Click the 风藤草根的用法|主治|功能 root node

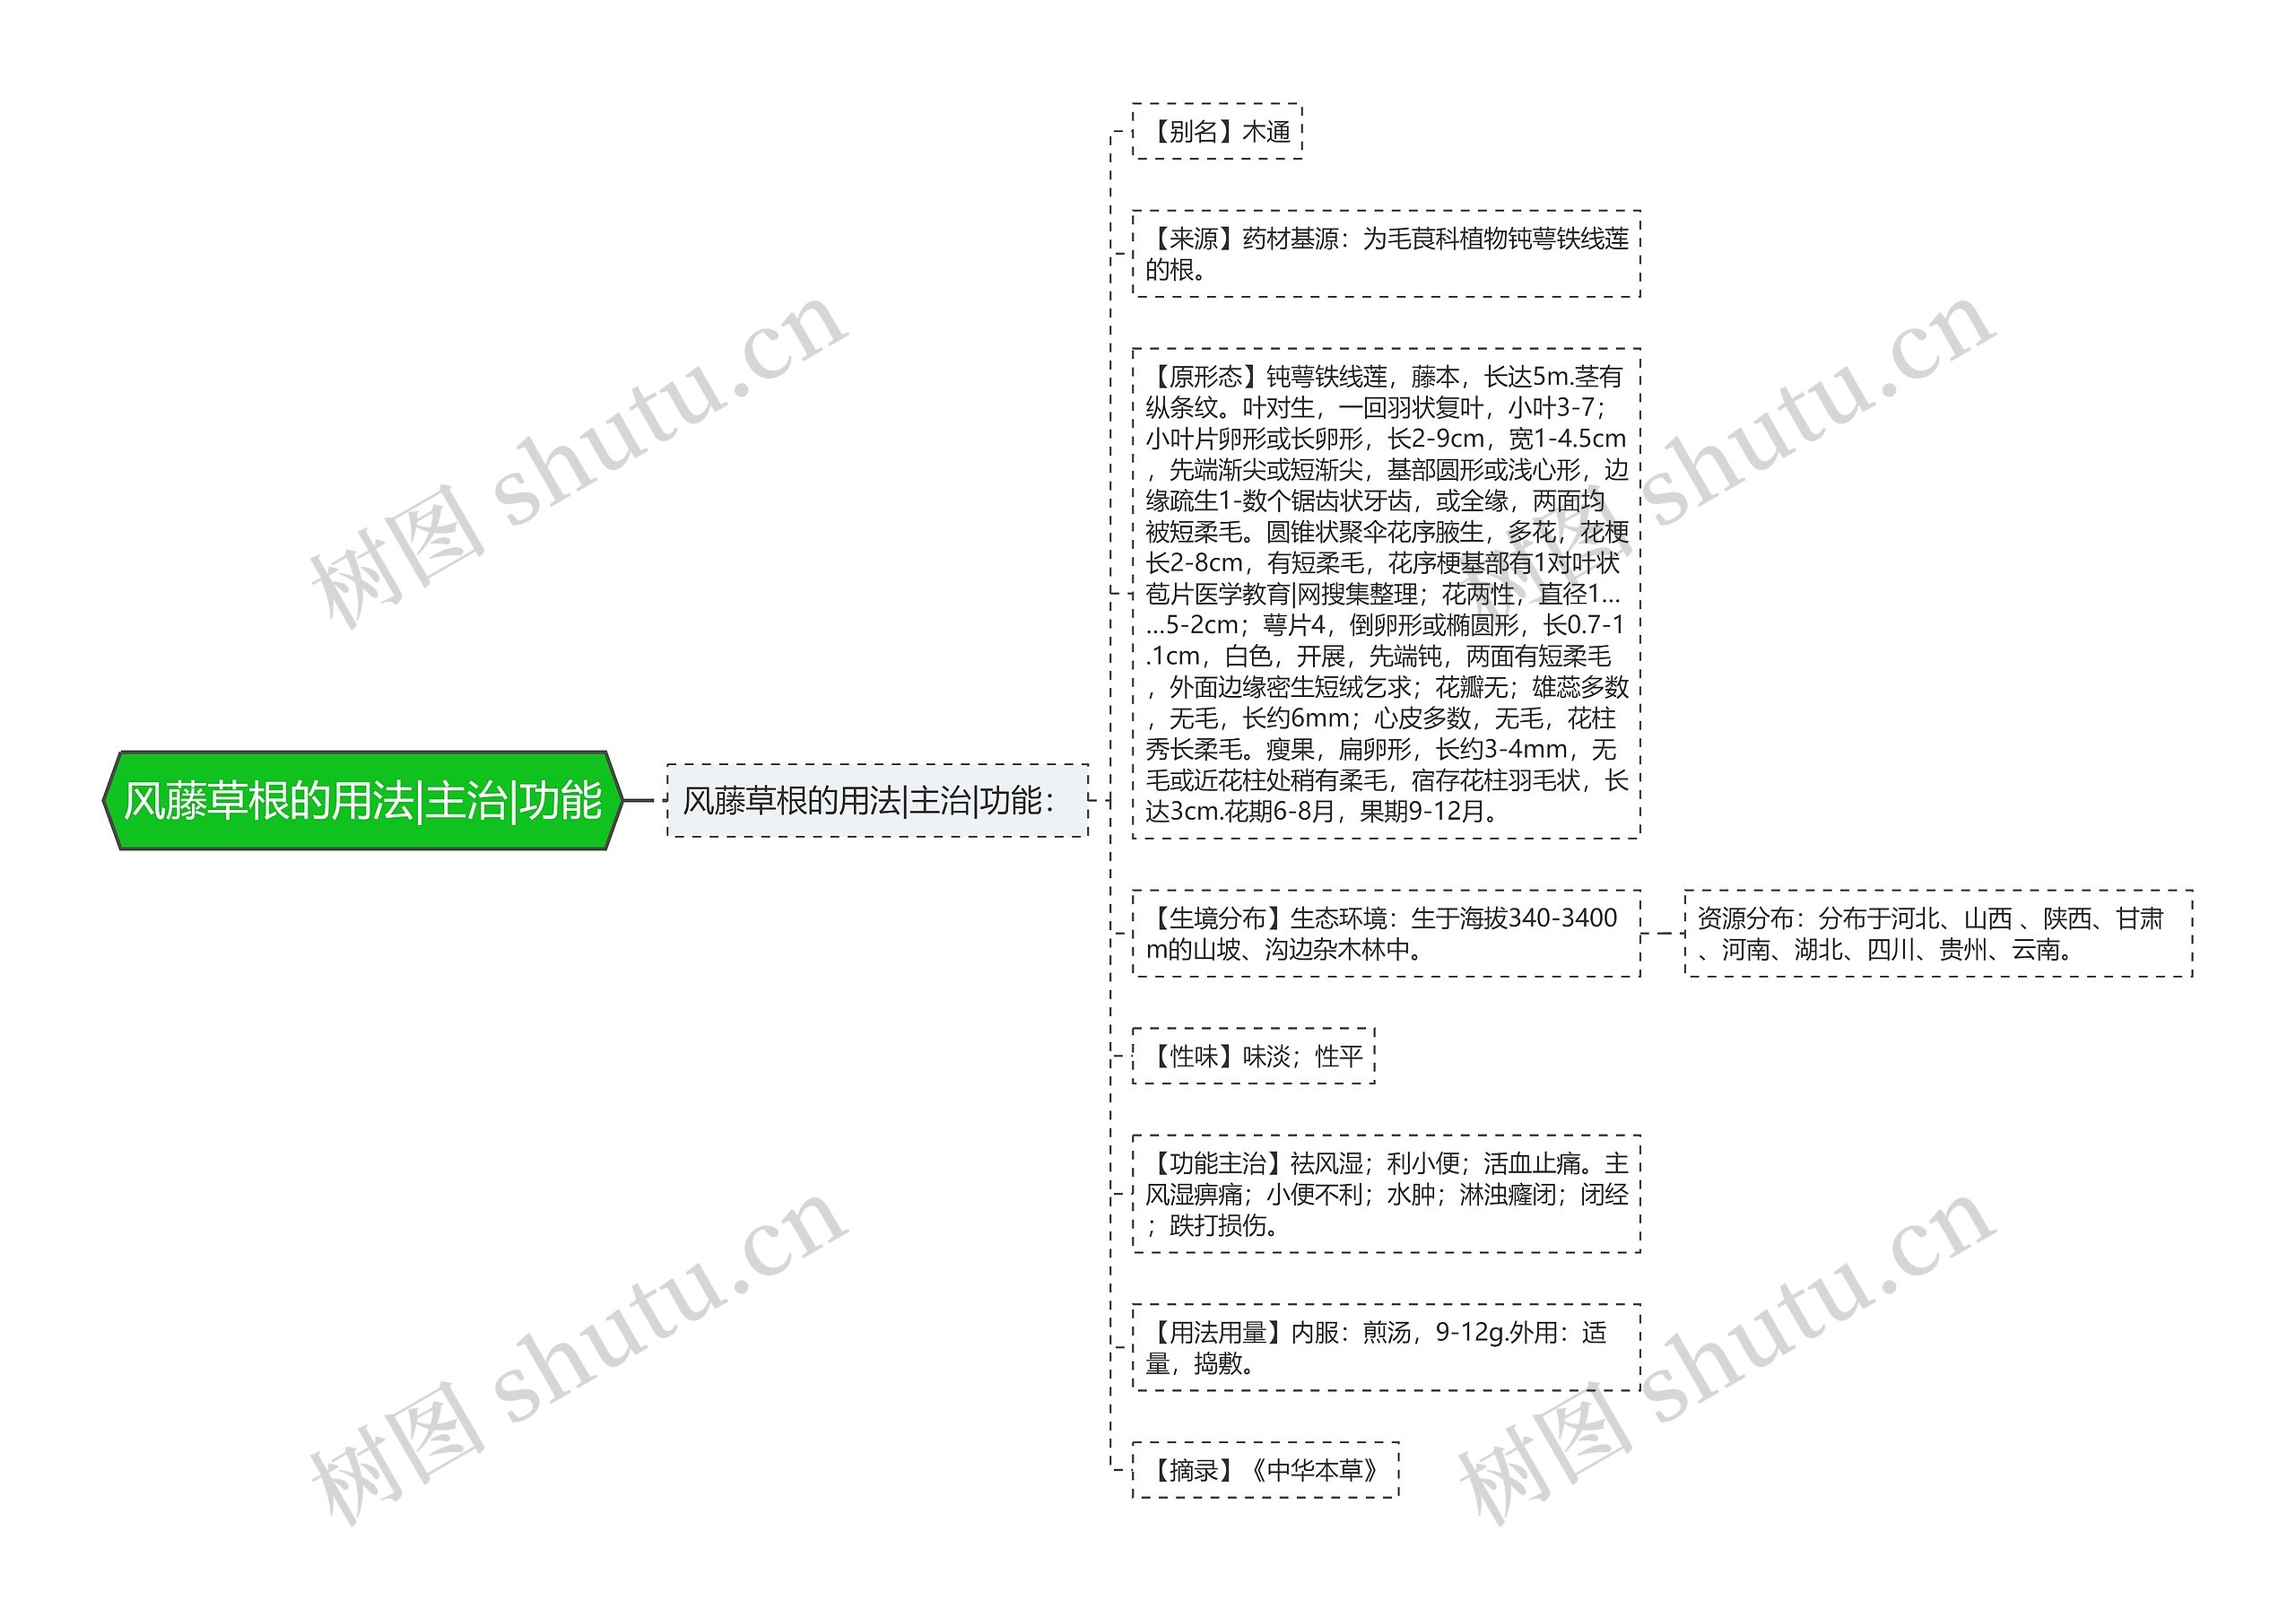tap(344, 783)
